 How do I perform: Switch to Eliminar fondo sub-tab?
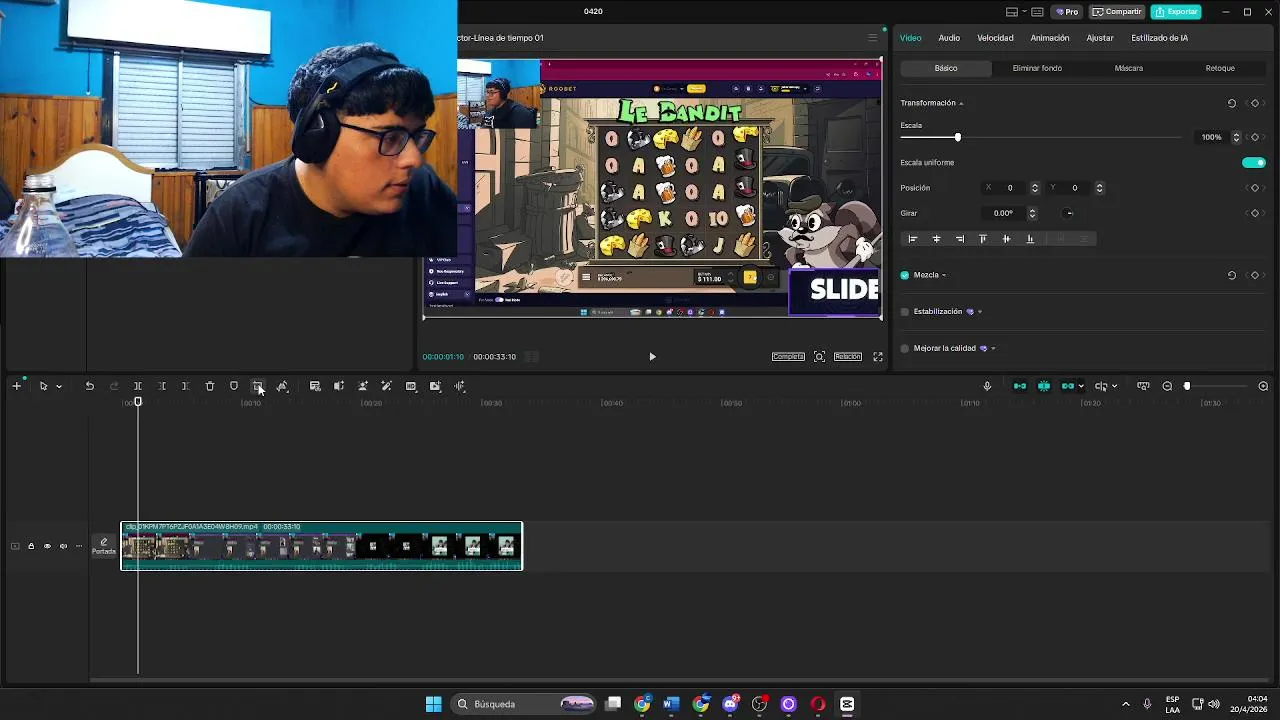pyautogui.click(x=1037, y=68)
